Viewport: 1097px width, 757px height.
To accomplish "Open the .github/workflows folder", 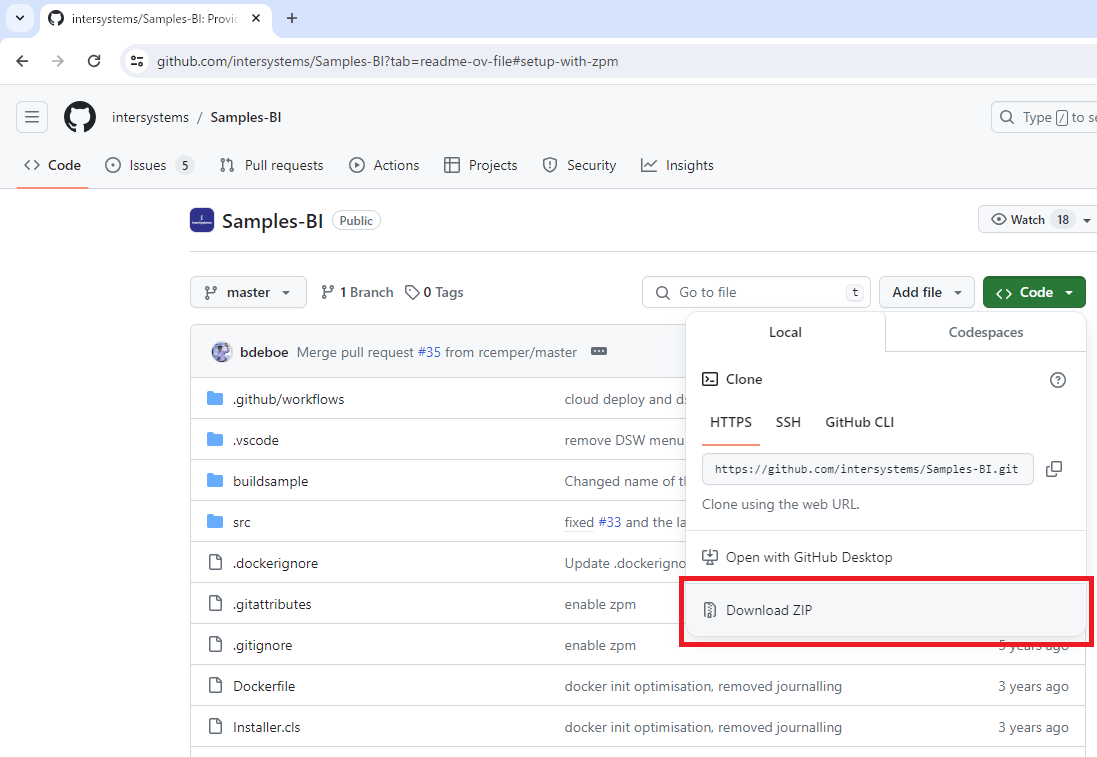I will click(288, 399).
